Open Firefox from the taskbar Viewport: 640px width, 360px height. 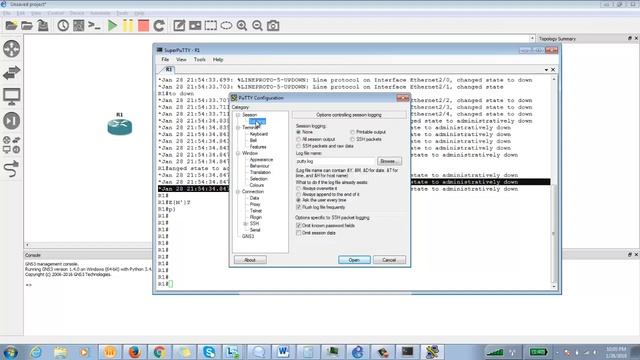pyautogui.click(x=134, y=352)
